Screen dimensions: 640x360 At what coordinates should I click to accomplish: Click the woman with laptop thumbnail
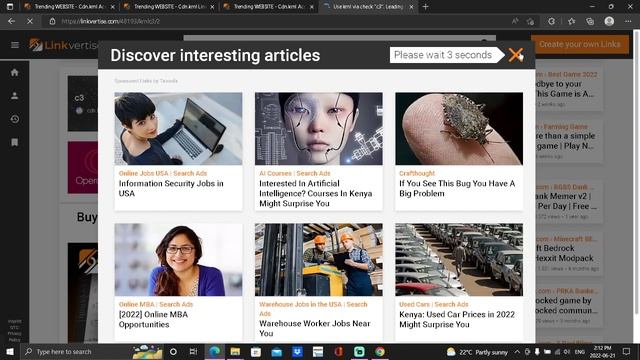178,129
